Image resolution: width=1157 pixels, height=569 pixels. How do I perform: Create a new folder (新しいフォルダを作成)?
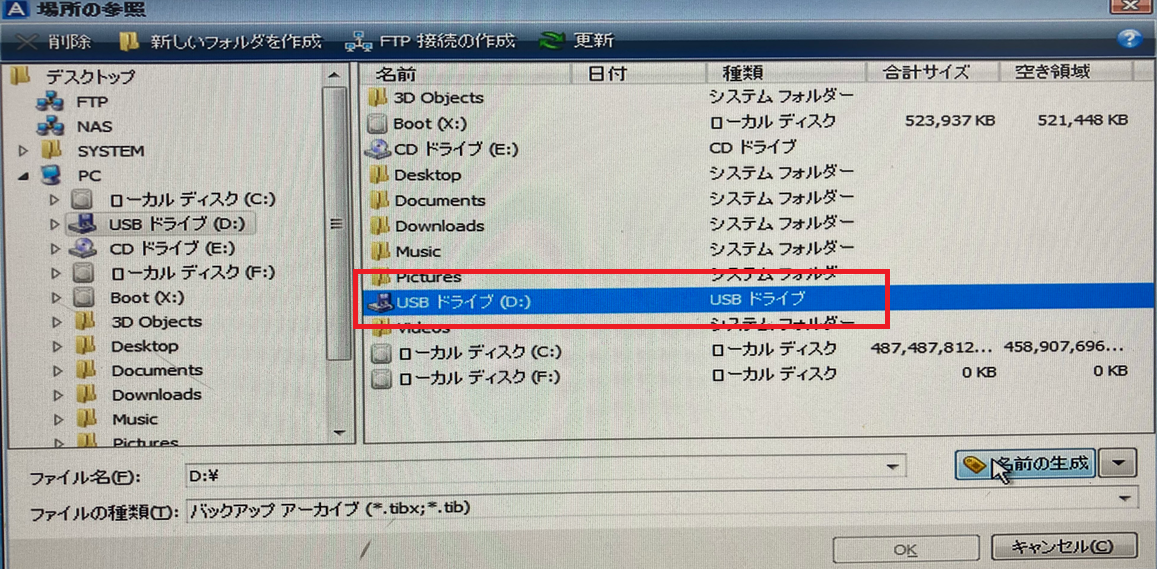(x=220, y=41)
